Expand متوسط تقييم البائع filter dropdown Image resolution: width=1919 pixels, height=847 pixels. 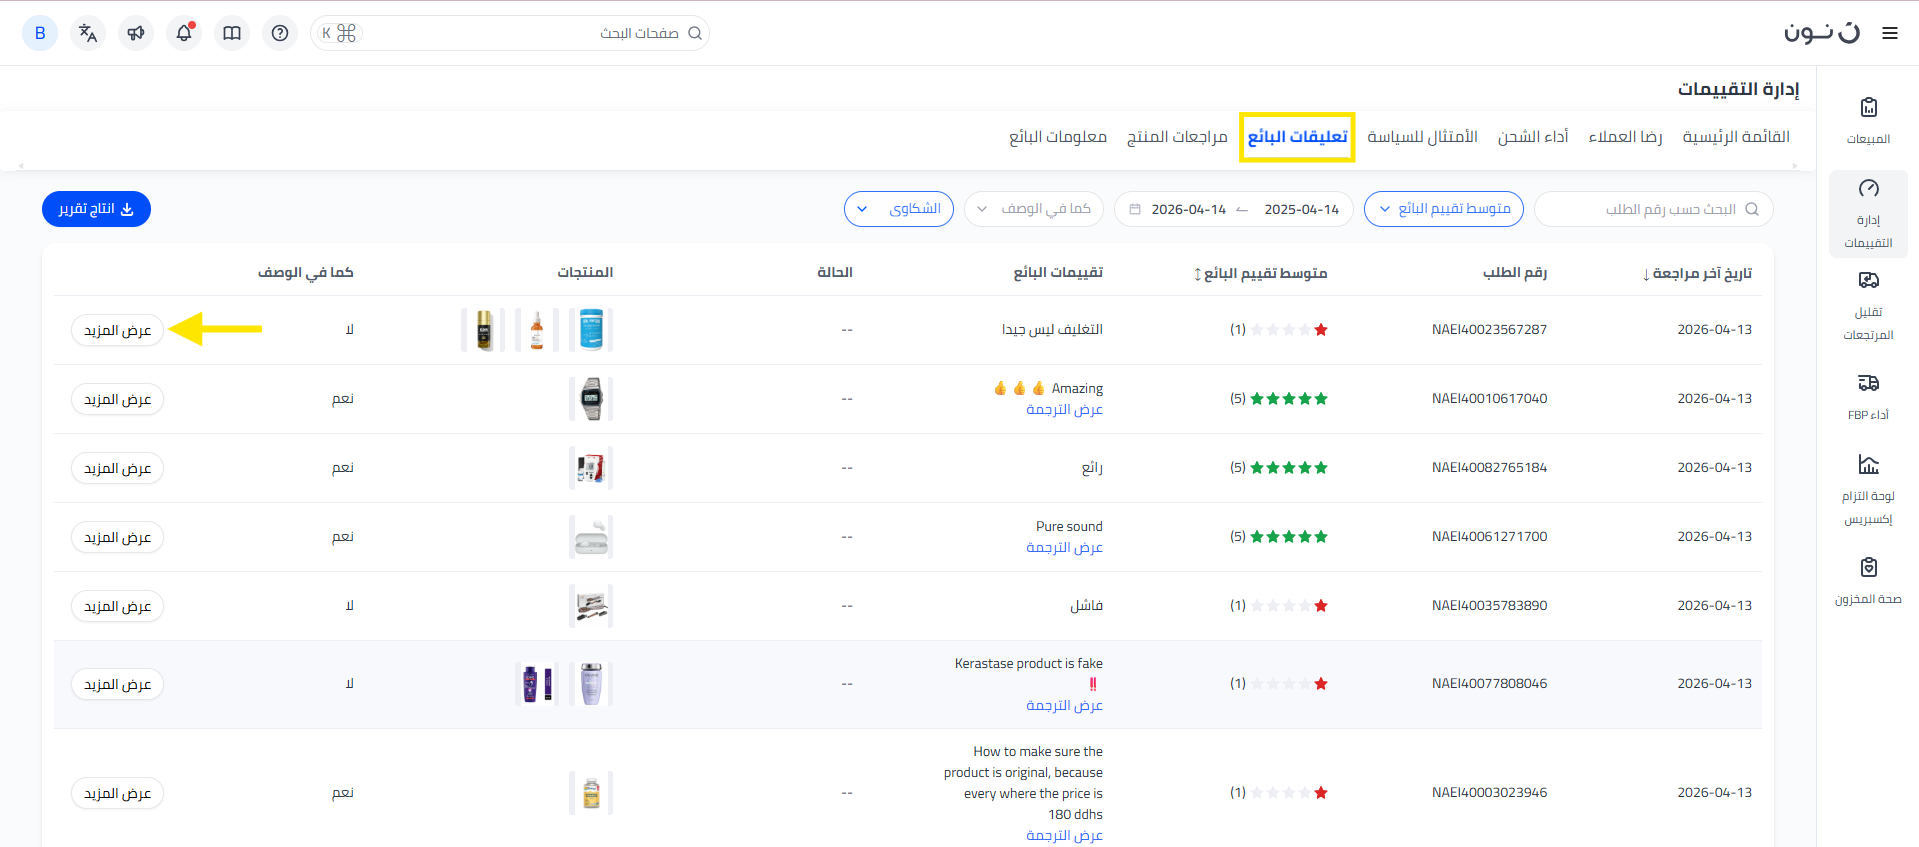pos(1443,209)
